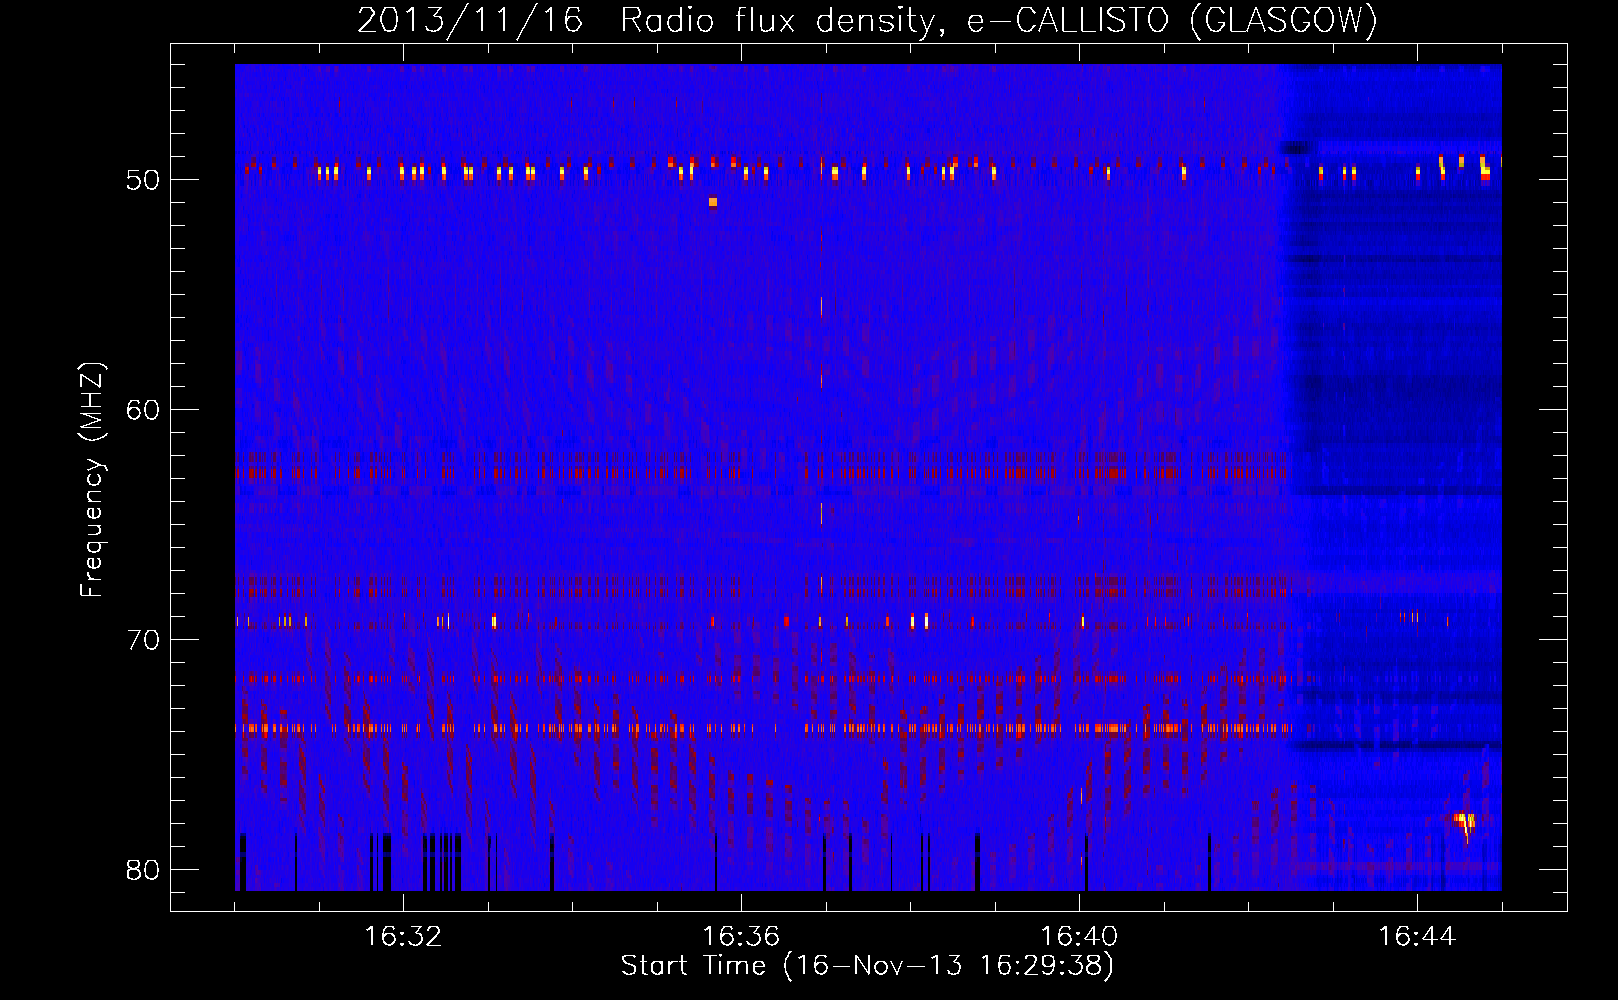Click the frequency tick label '80'

click(x=143, y=870)
